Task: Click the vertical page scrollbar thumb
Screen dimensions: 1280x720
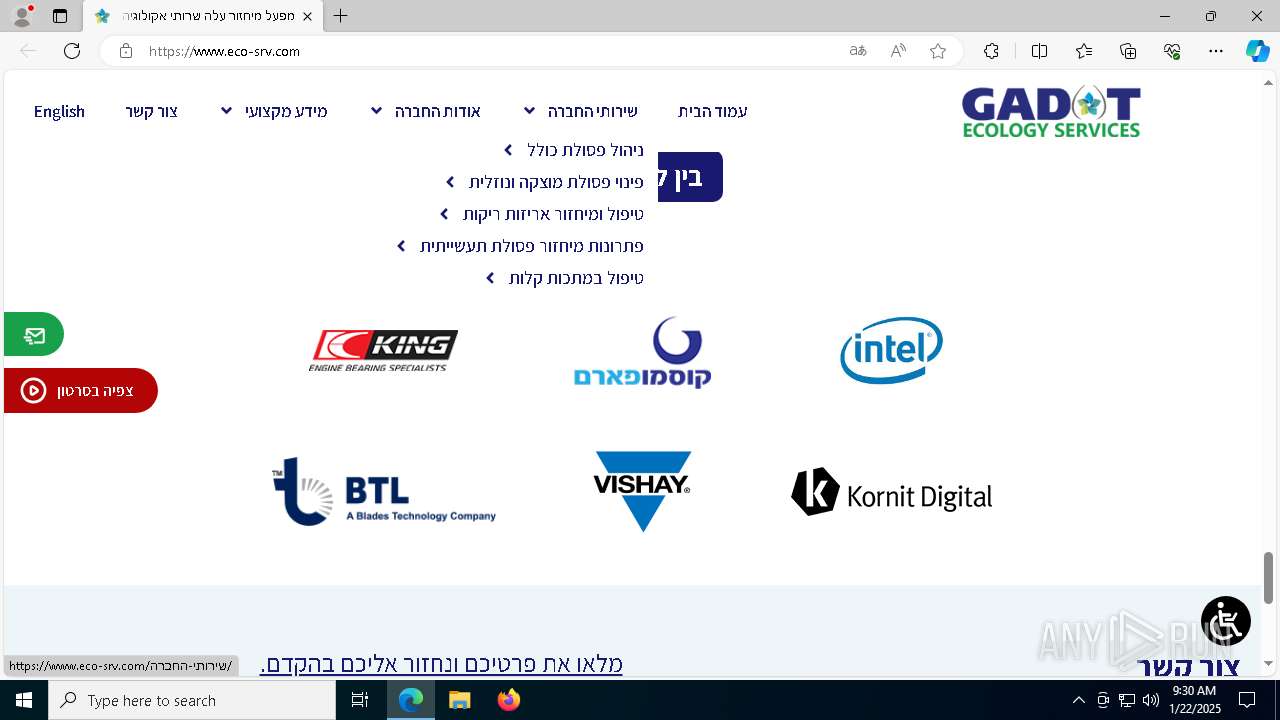Action: [1269, 578]
